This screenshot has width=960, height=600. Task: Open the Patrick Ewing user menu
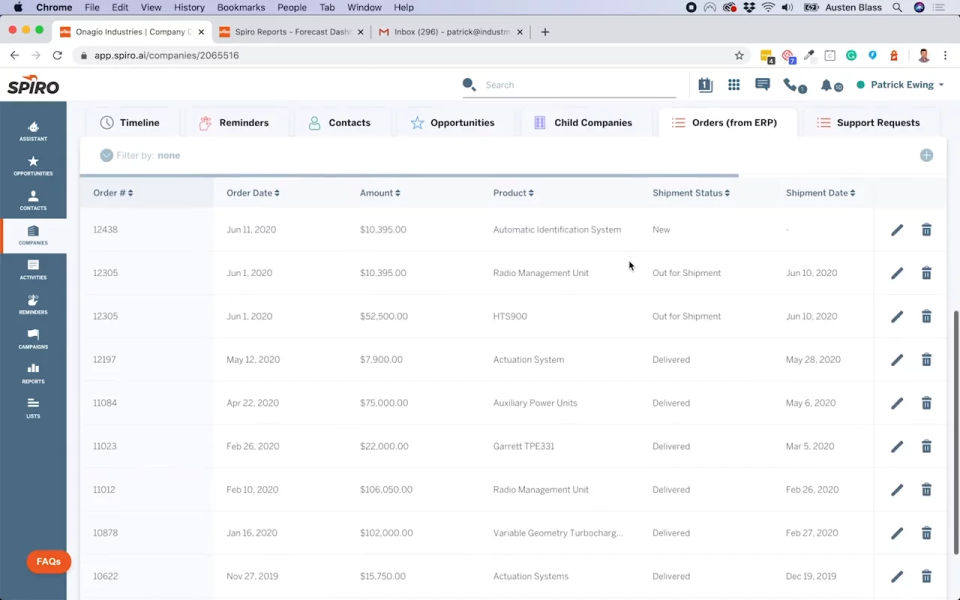[900, 85]
